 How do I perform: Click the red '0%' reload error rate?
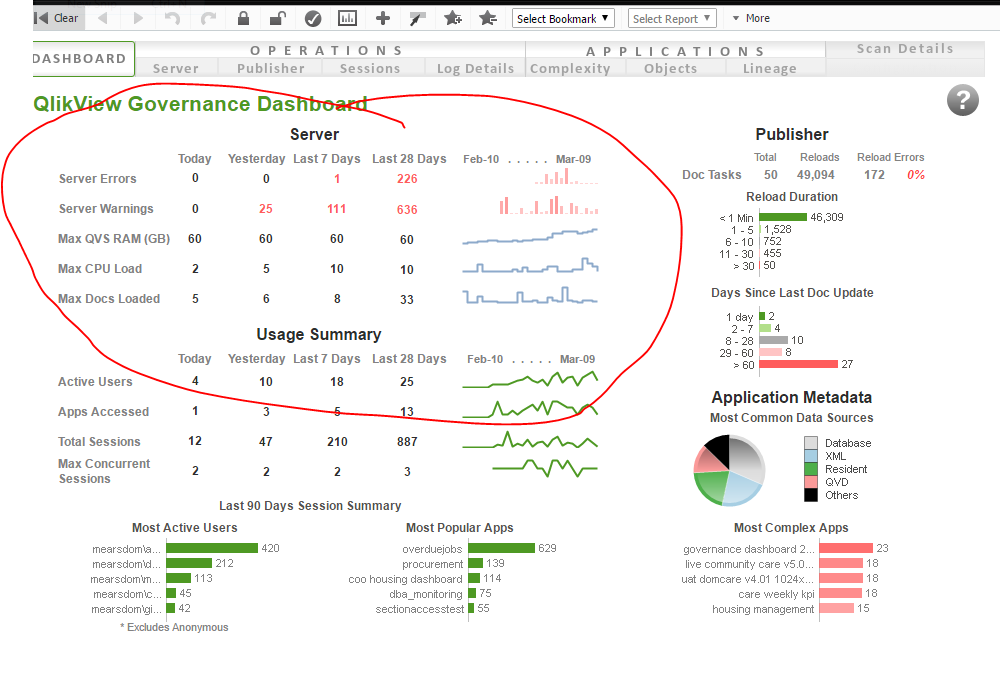tap(916, 175)
